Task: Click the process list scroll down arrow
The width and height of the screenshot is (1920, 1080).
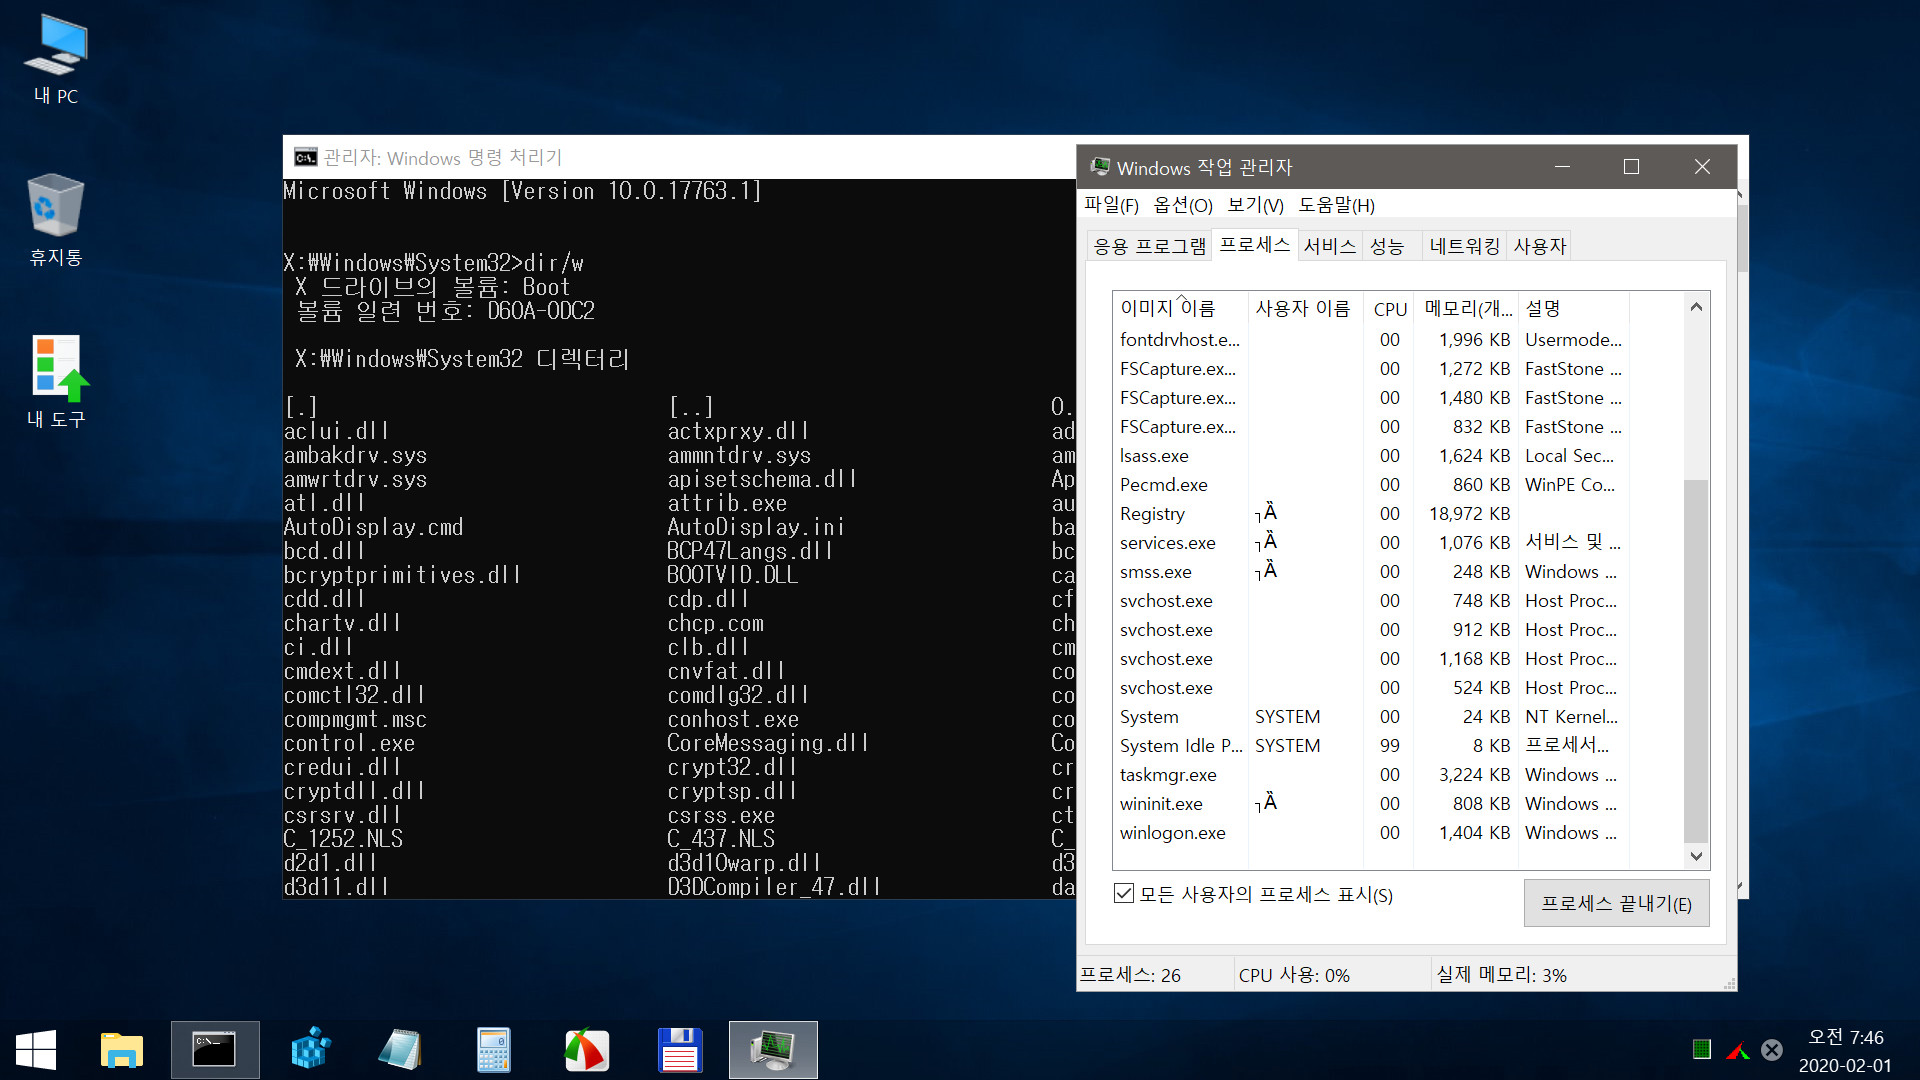Action: tap(1696, 856)
